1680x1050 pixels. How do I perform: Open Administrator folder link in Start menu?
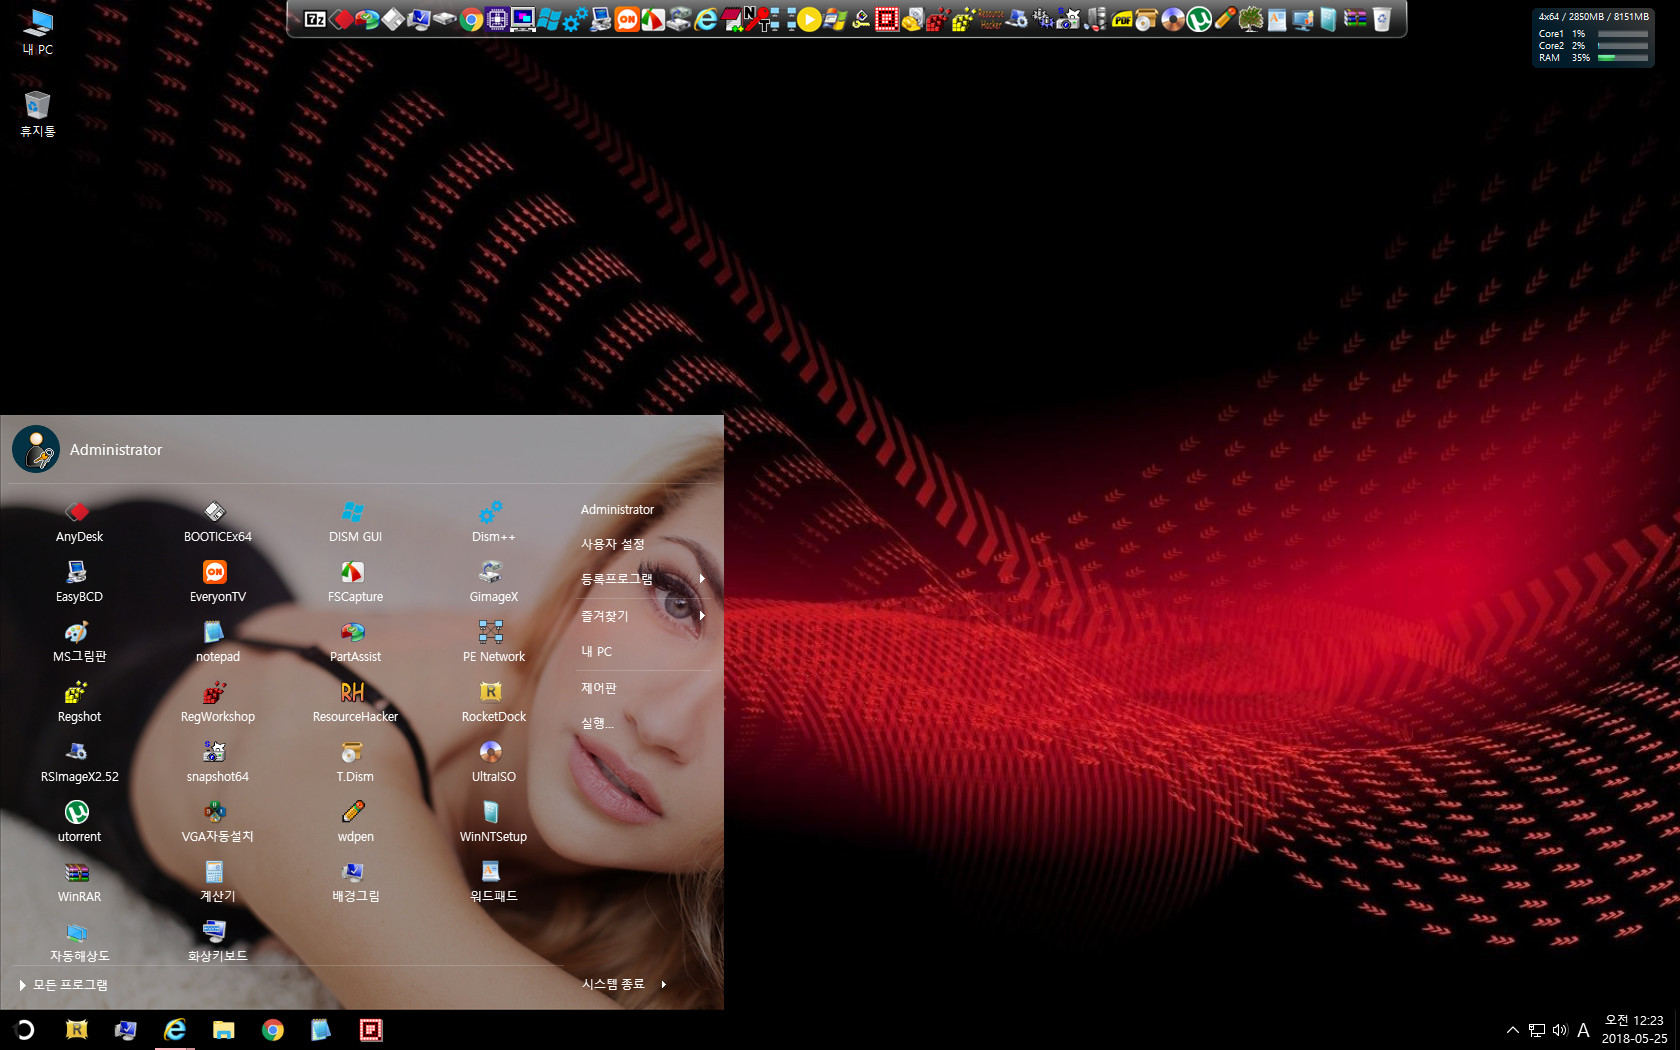coord(617,509)
